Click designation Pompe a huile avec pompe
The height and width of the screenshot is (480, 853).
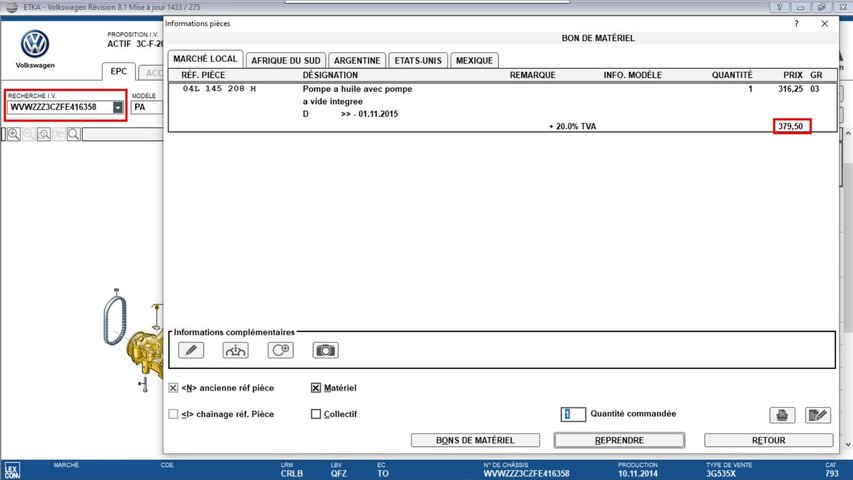pos(357,89)
